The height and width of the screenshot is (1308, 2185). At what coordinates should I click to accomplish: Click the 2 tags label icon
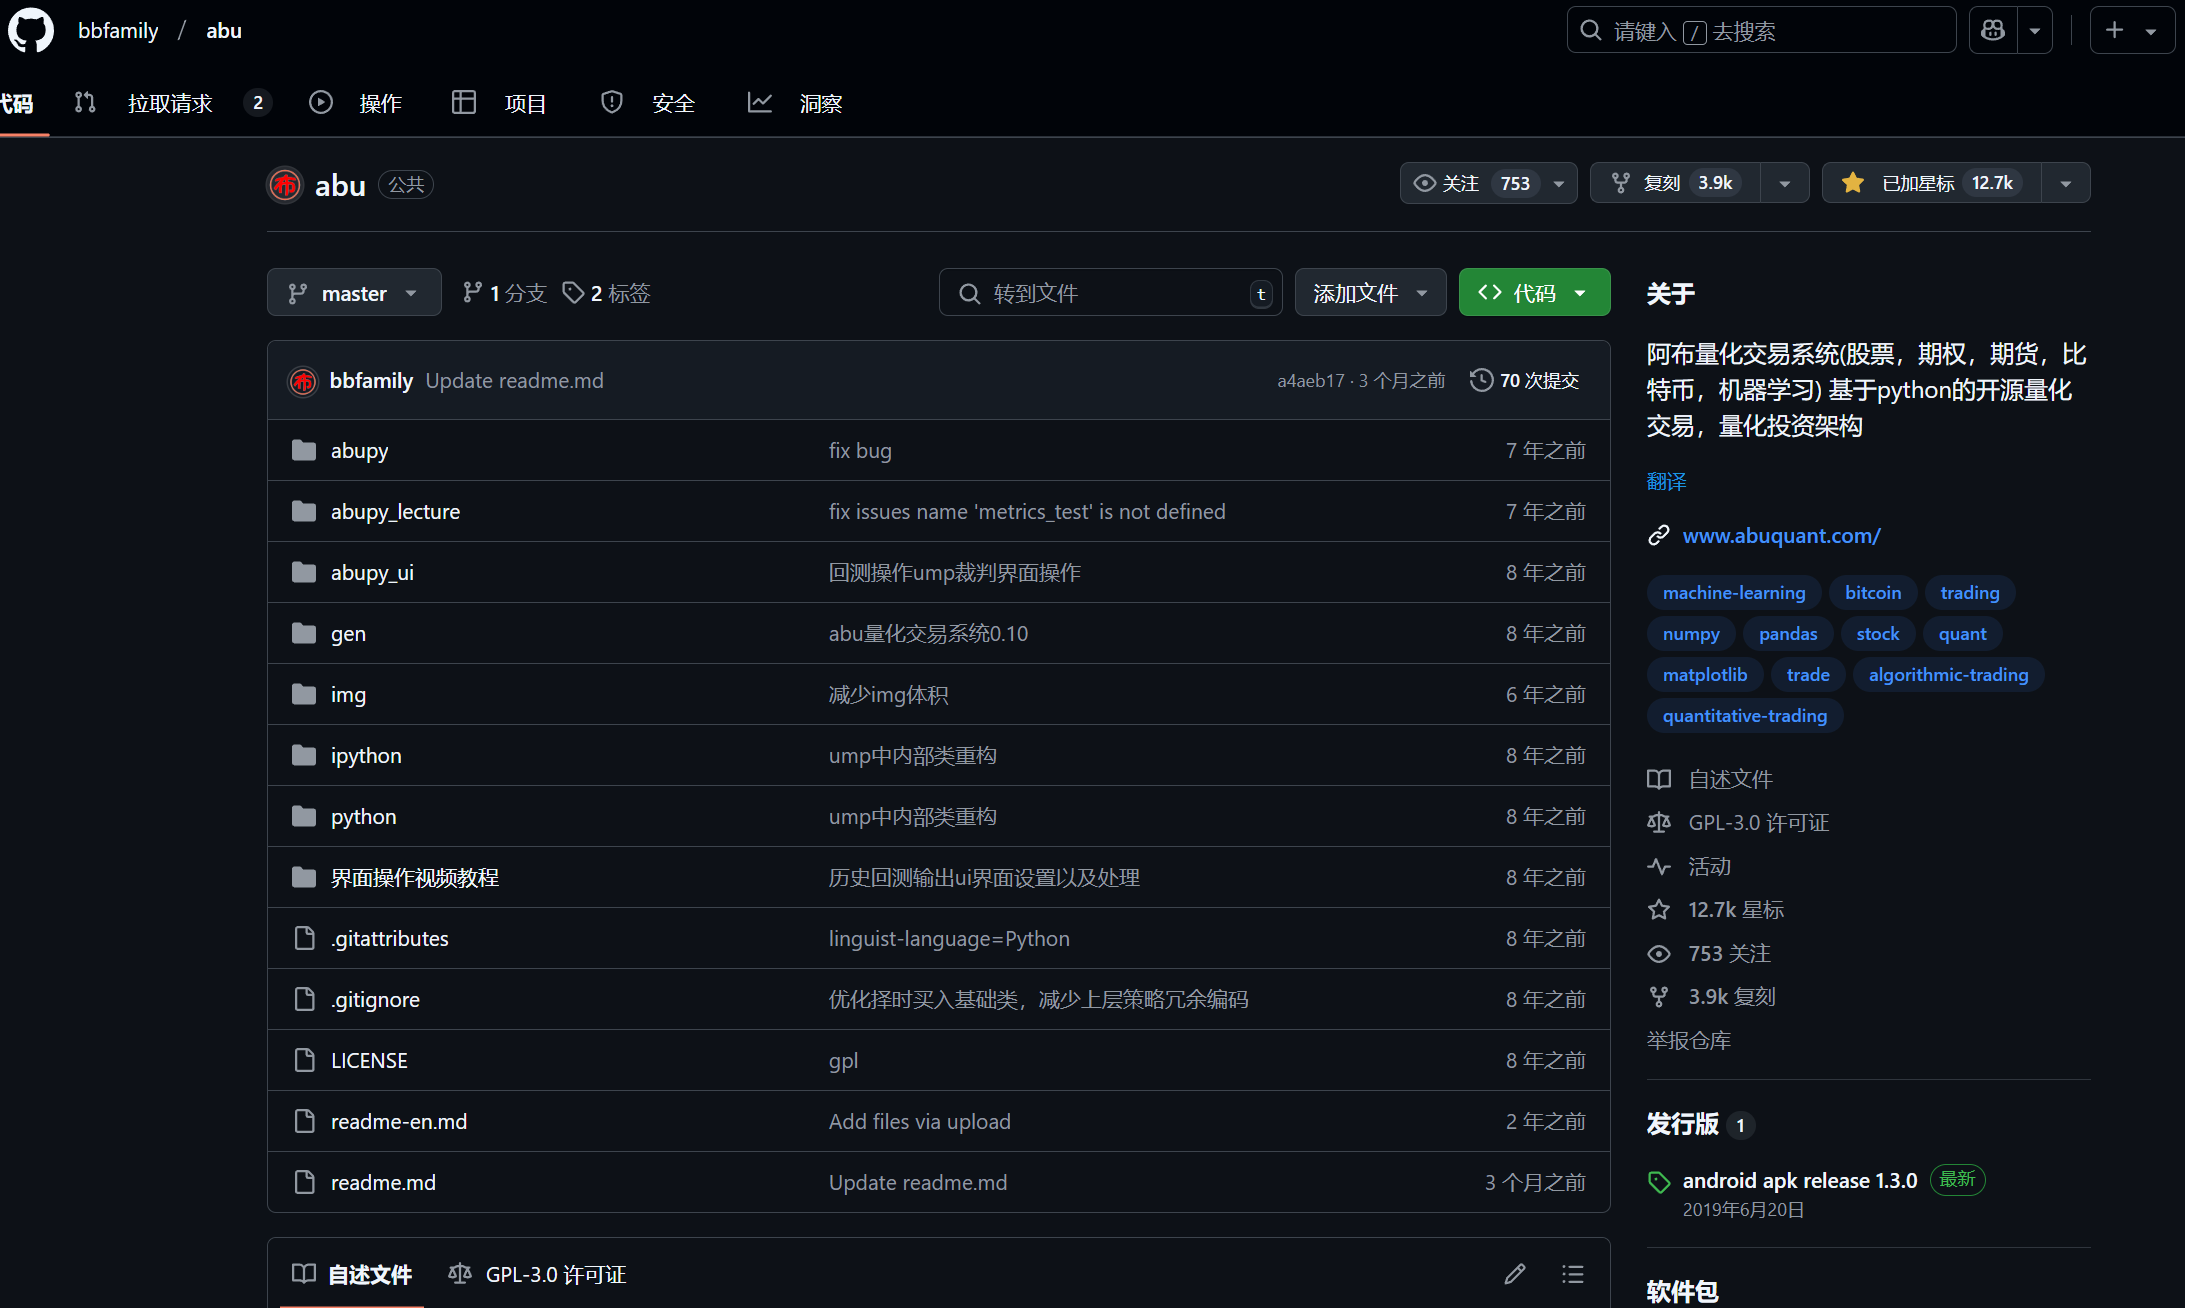(x=573, y=293)
